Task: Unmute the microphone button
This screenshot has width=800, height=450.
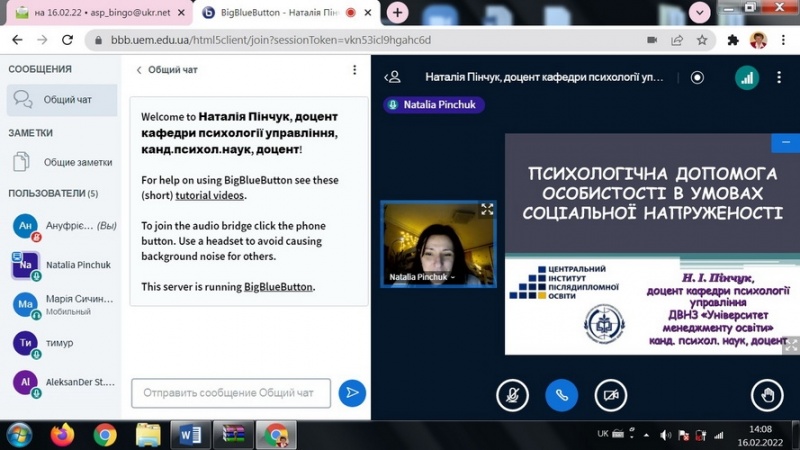Action: 512,395
